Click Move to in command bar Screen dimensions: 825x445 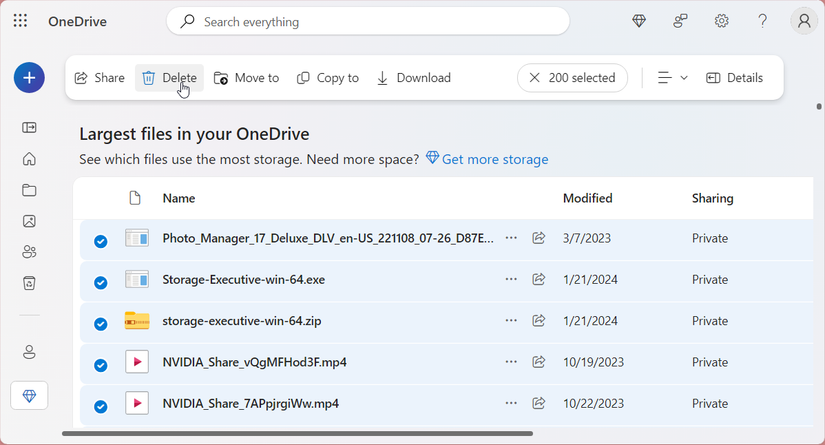246,78
